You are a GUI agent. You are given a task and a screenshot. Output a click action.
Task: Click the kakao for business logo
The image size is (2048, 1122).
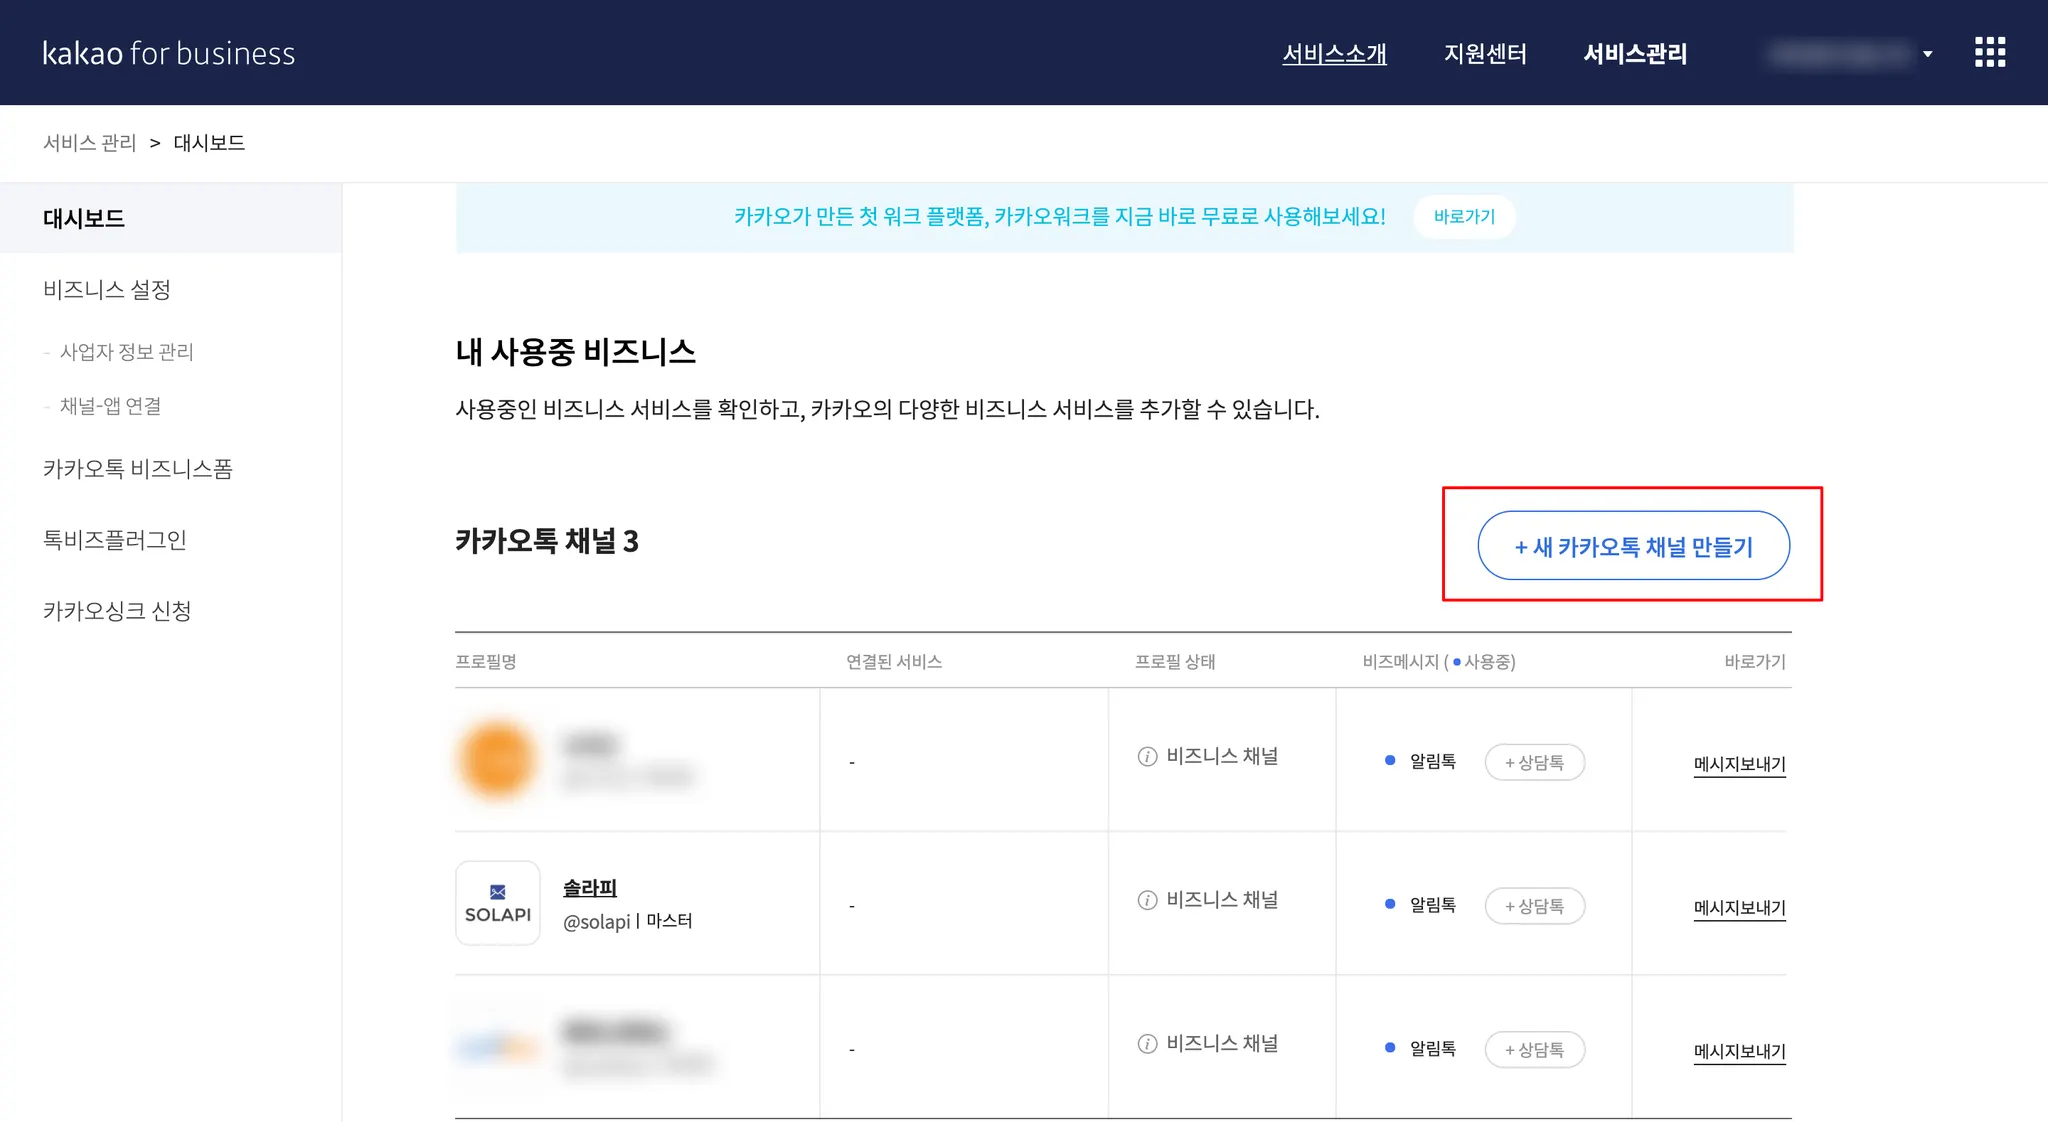(x=168, y=53)
